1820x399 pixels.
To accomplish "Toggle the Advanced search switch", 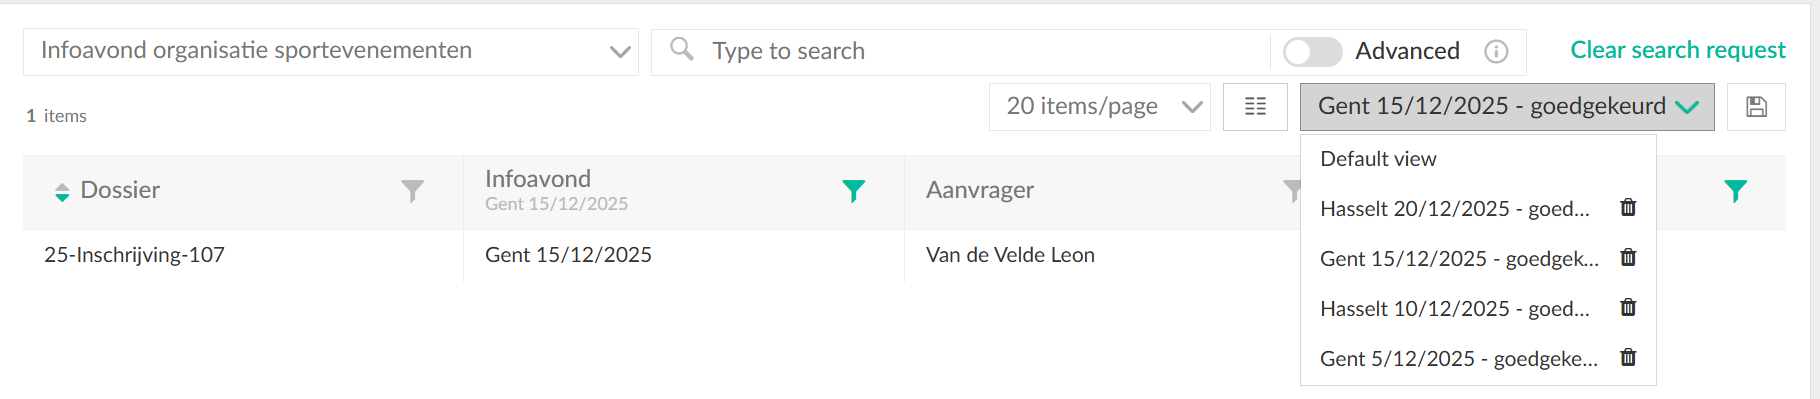I will tap(1312, 51).
